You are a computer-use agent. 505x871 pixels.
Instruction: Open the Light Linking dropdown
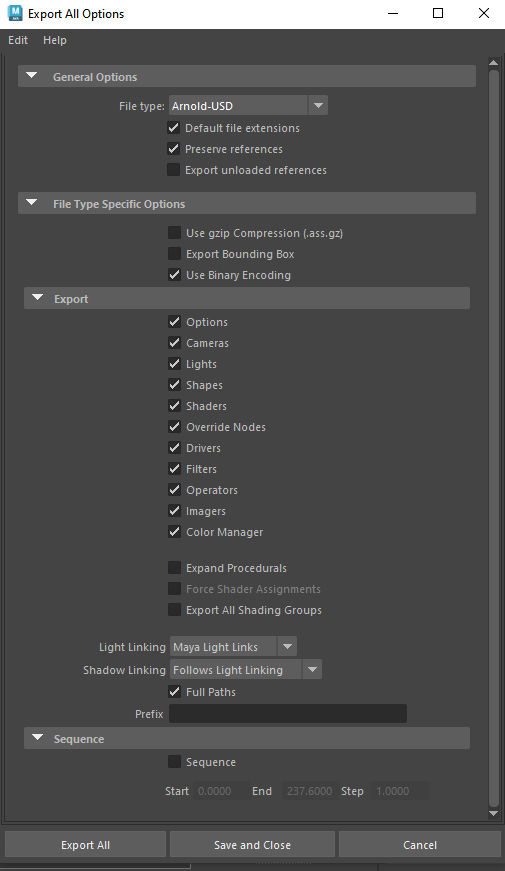coord(233,647)
